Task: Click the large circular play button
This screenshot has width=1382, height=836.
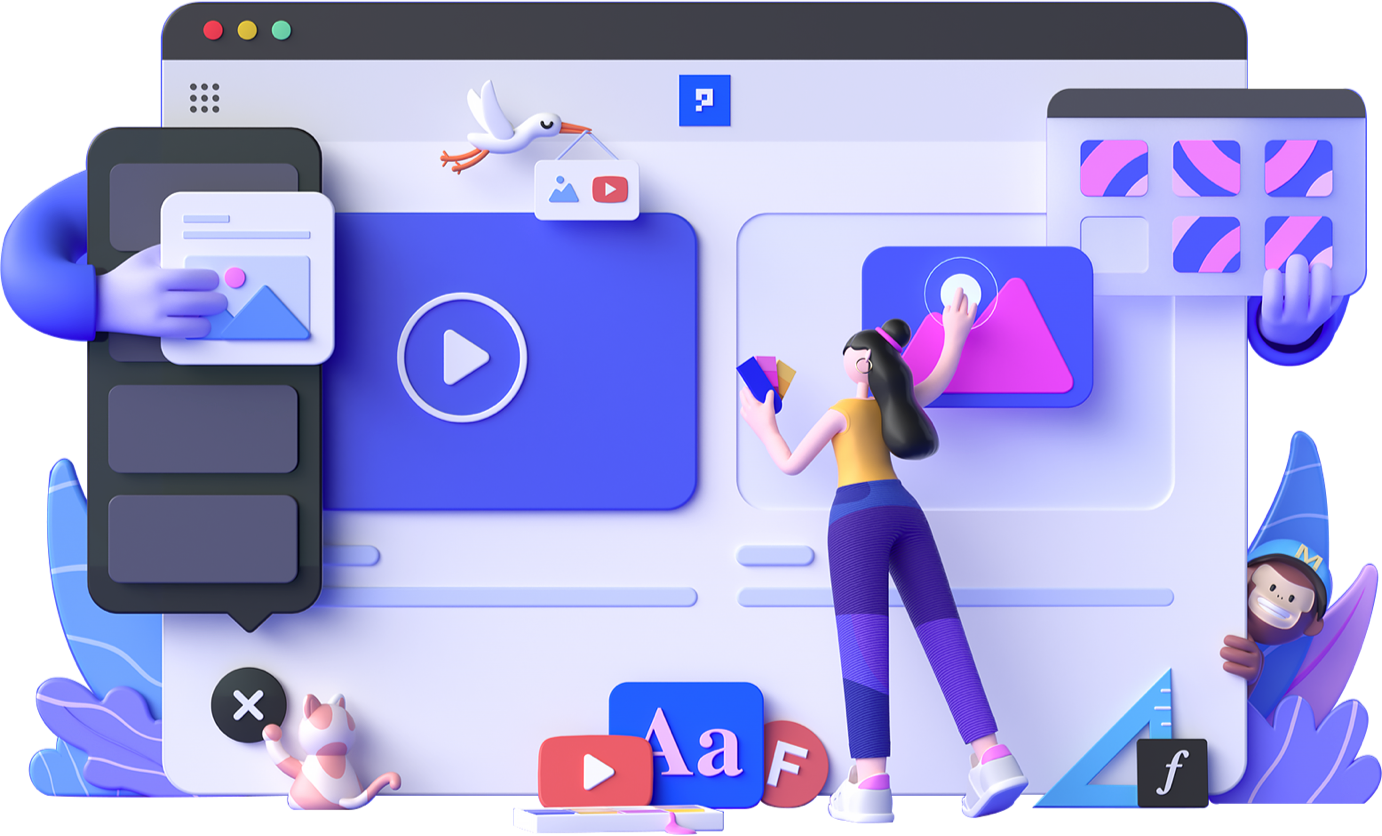Action: (x=462, y=357)
